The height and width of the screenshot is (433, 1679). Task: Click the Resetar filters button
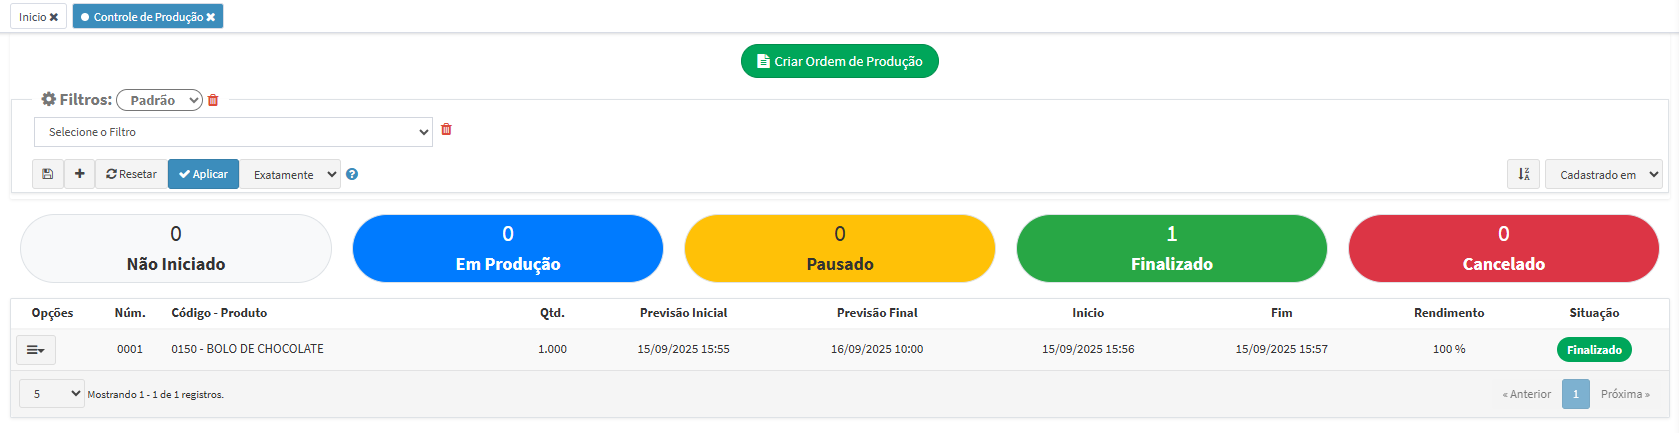[x=131, y=174]
